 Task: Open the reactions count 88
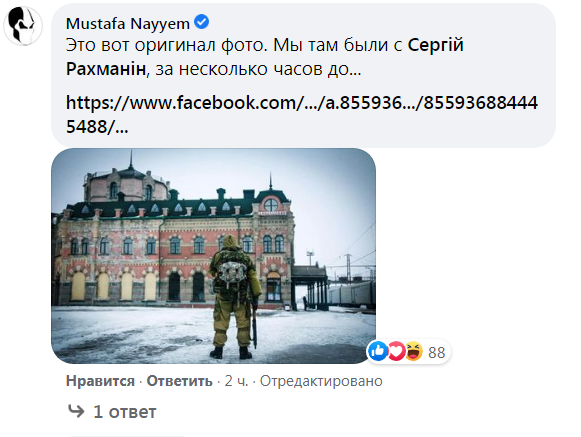436,352
